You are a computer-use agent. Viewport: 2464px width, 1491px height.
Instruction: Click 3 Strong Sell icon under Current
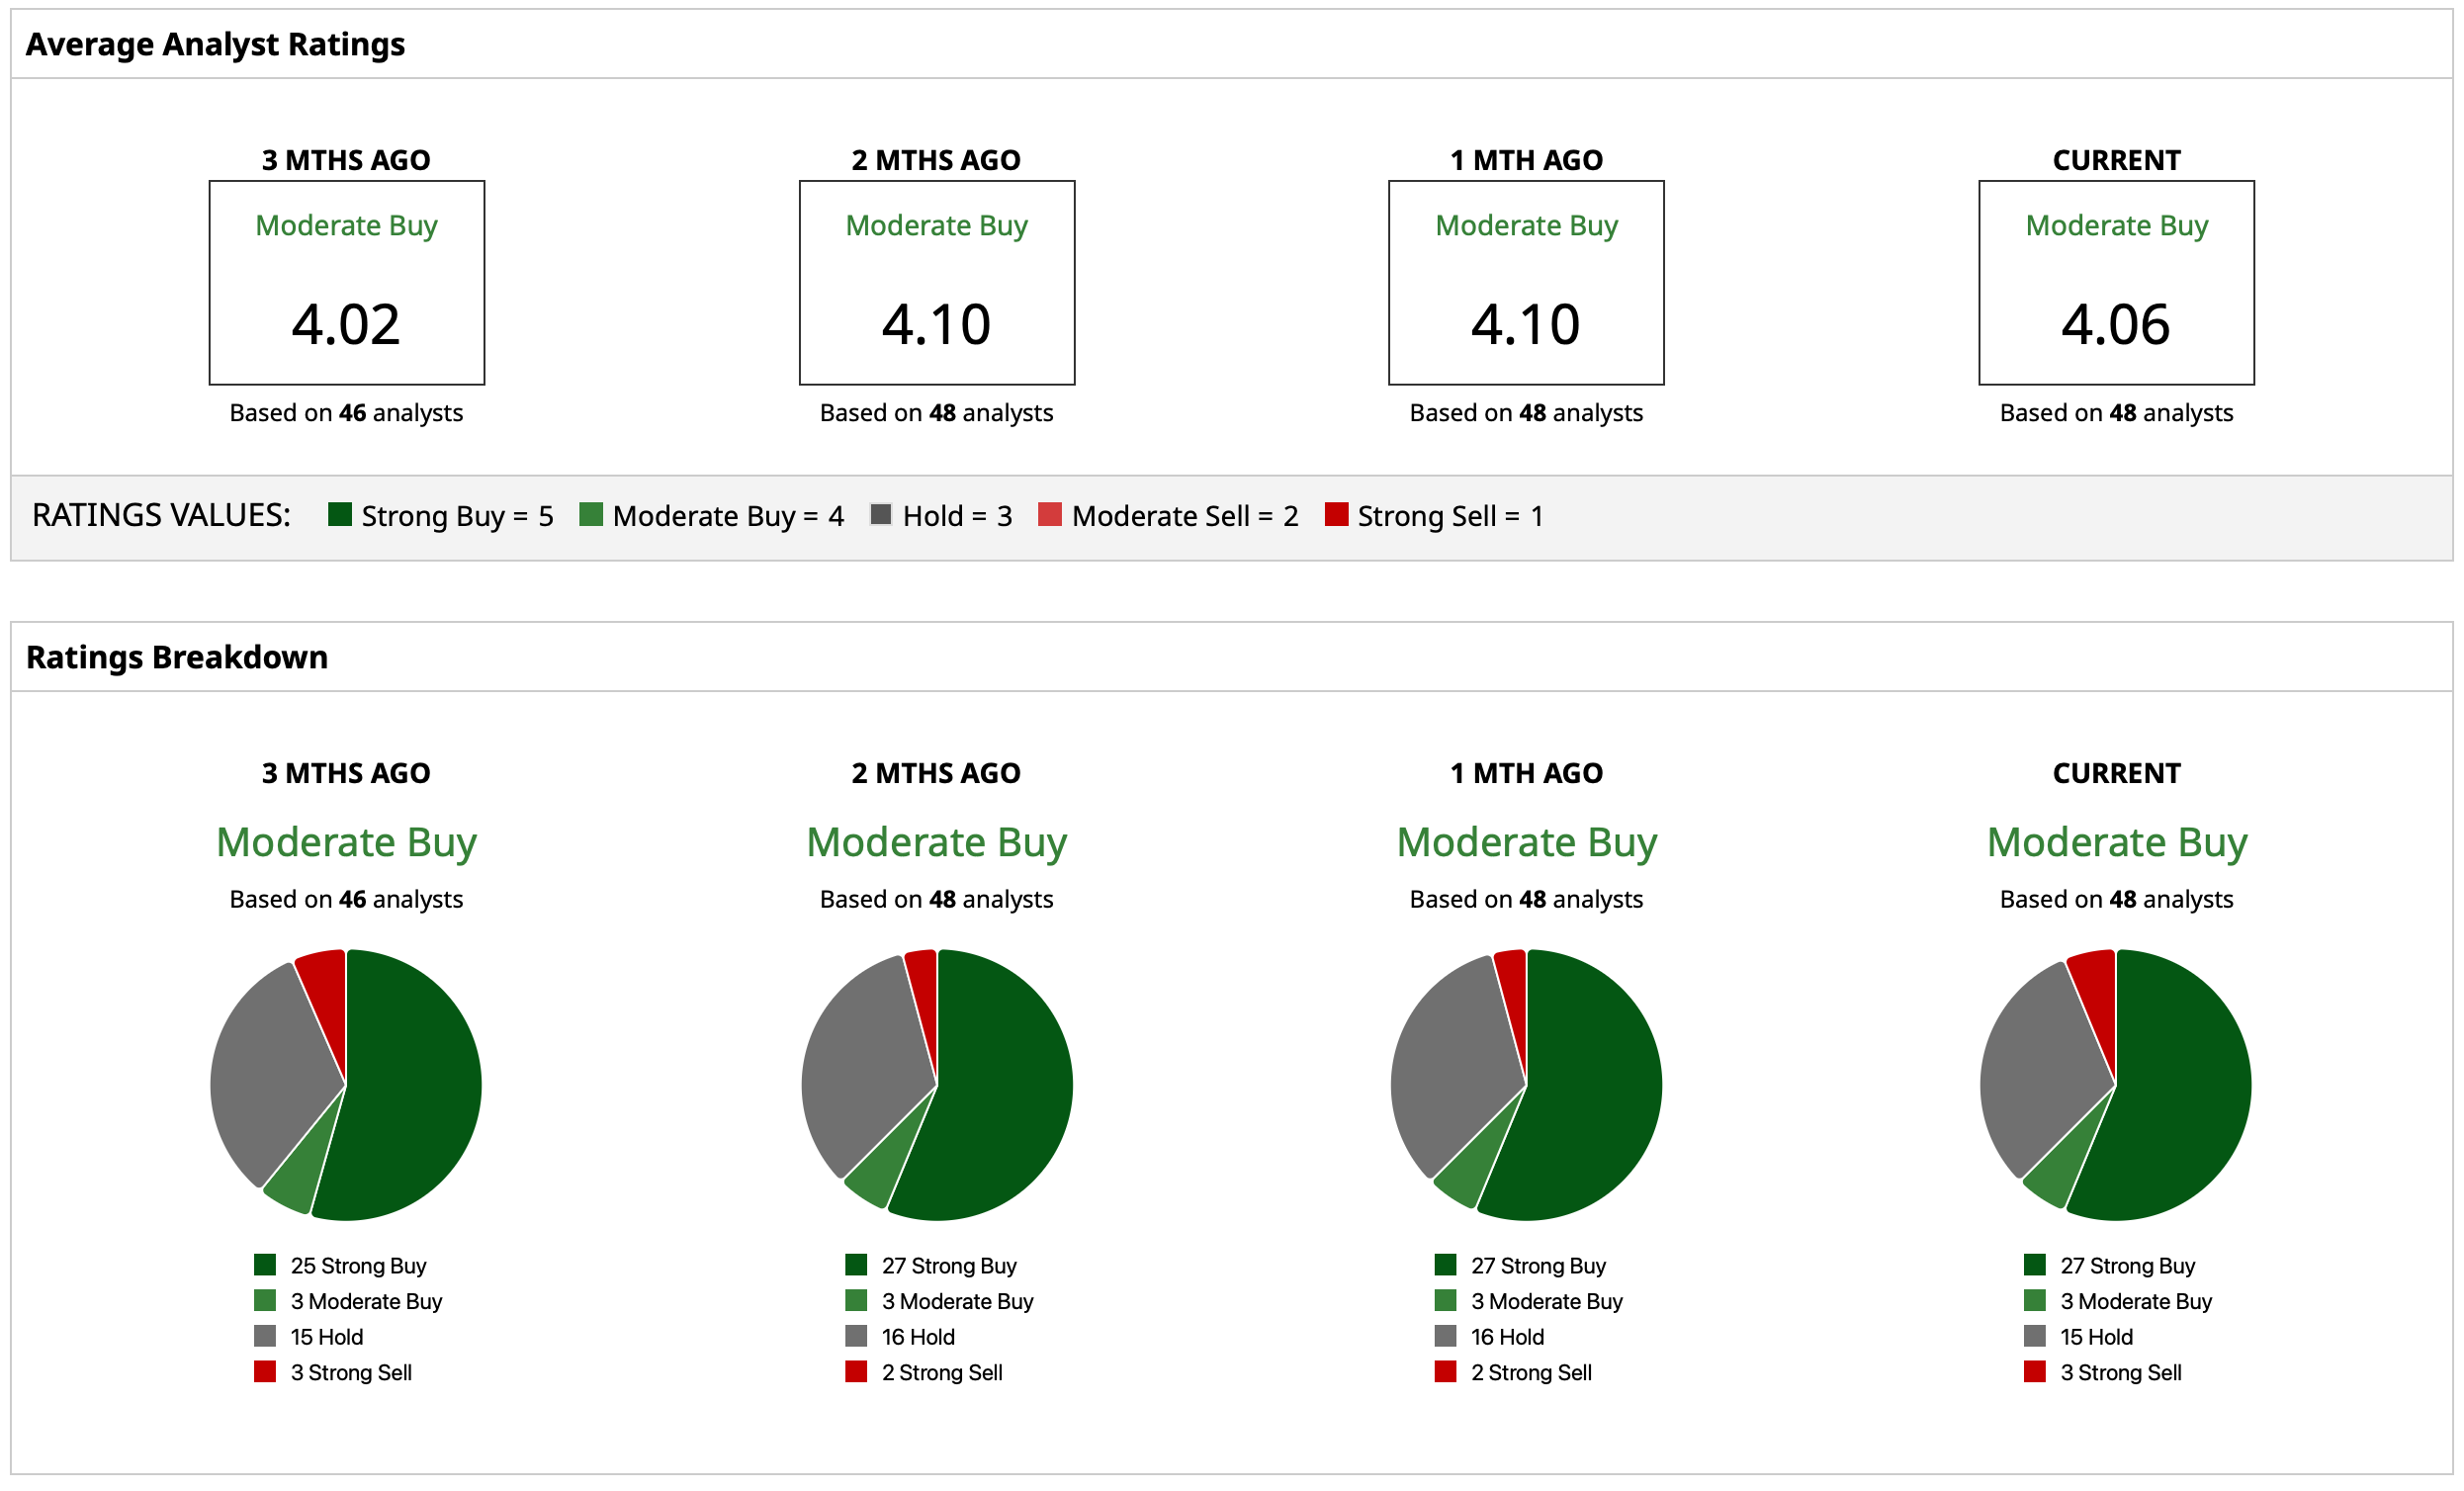point(2035,1372)
